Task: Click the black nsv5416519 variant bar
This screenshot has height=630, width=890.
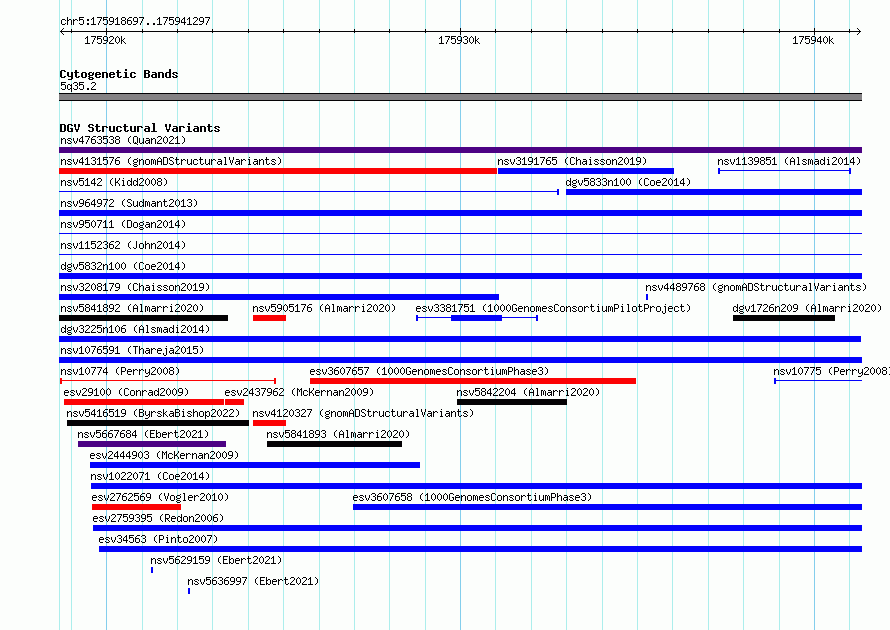Action: click(x=158, y=423)
